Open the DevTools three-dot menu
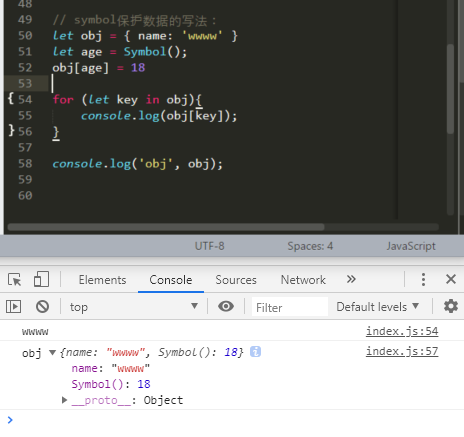 pos(423,279)
